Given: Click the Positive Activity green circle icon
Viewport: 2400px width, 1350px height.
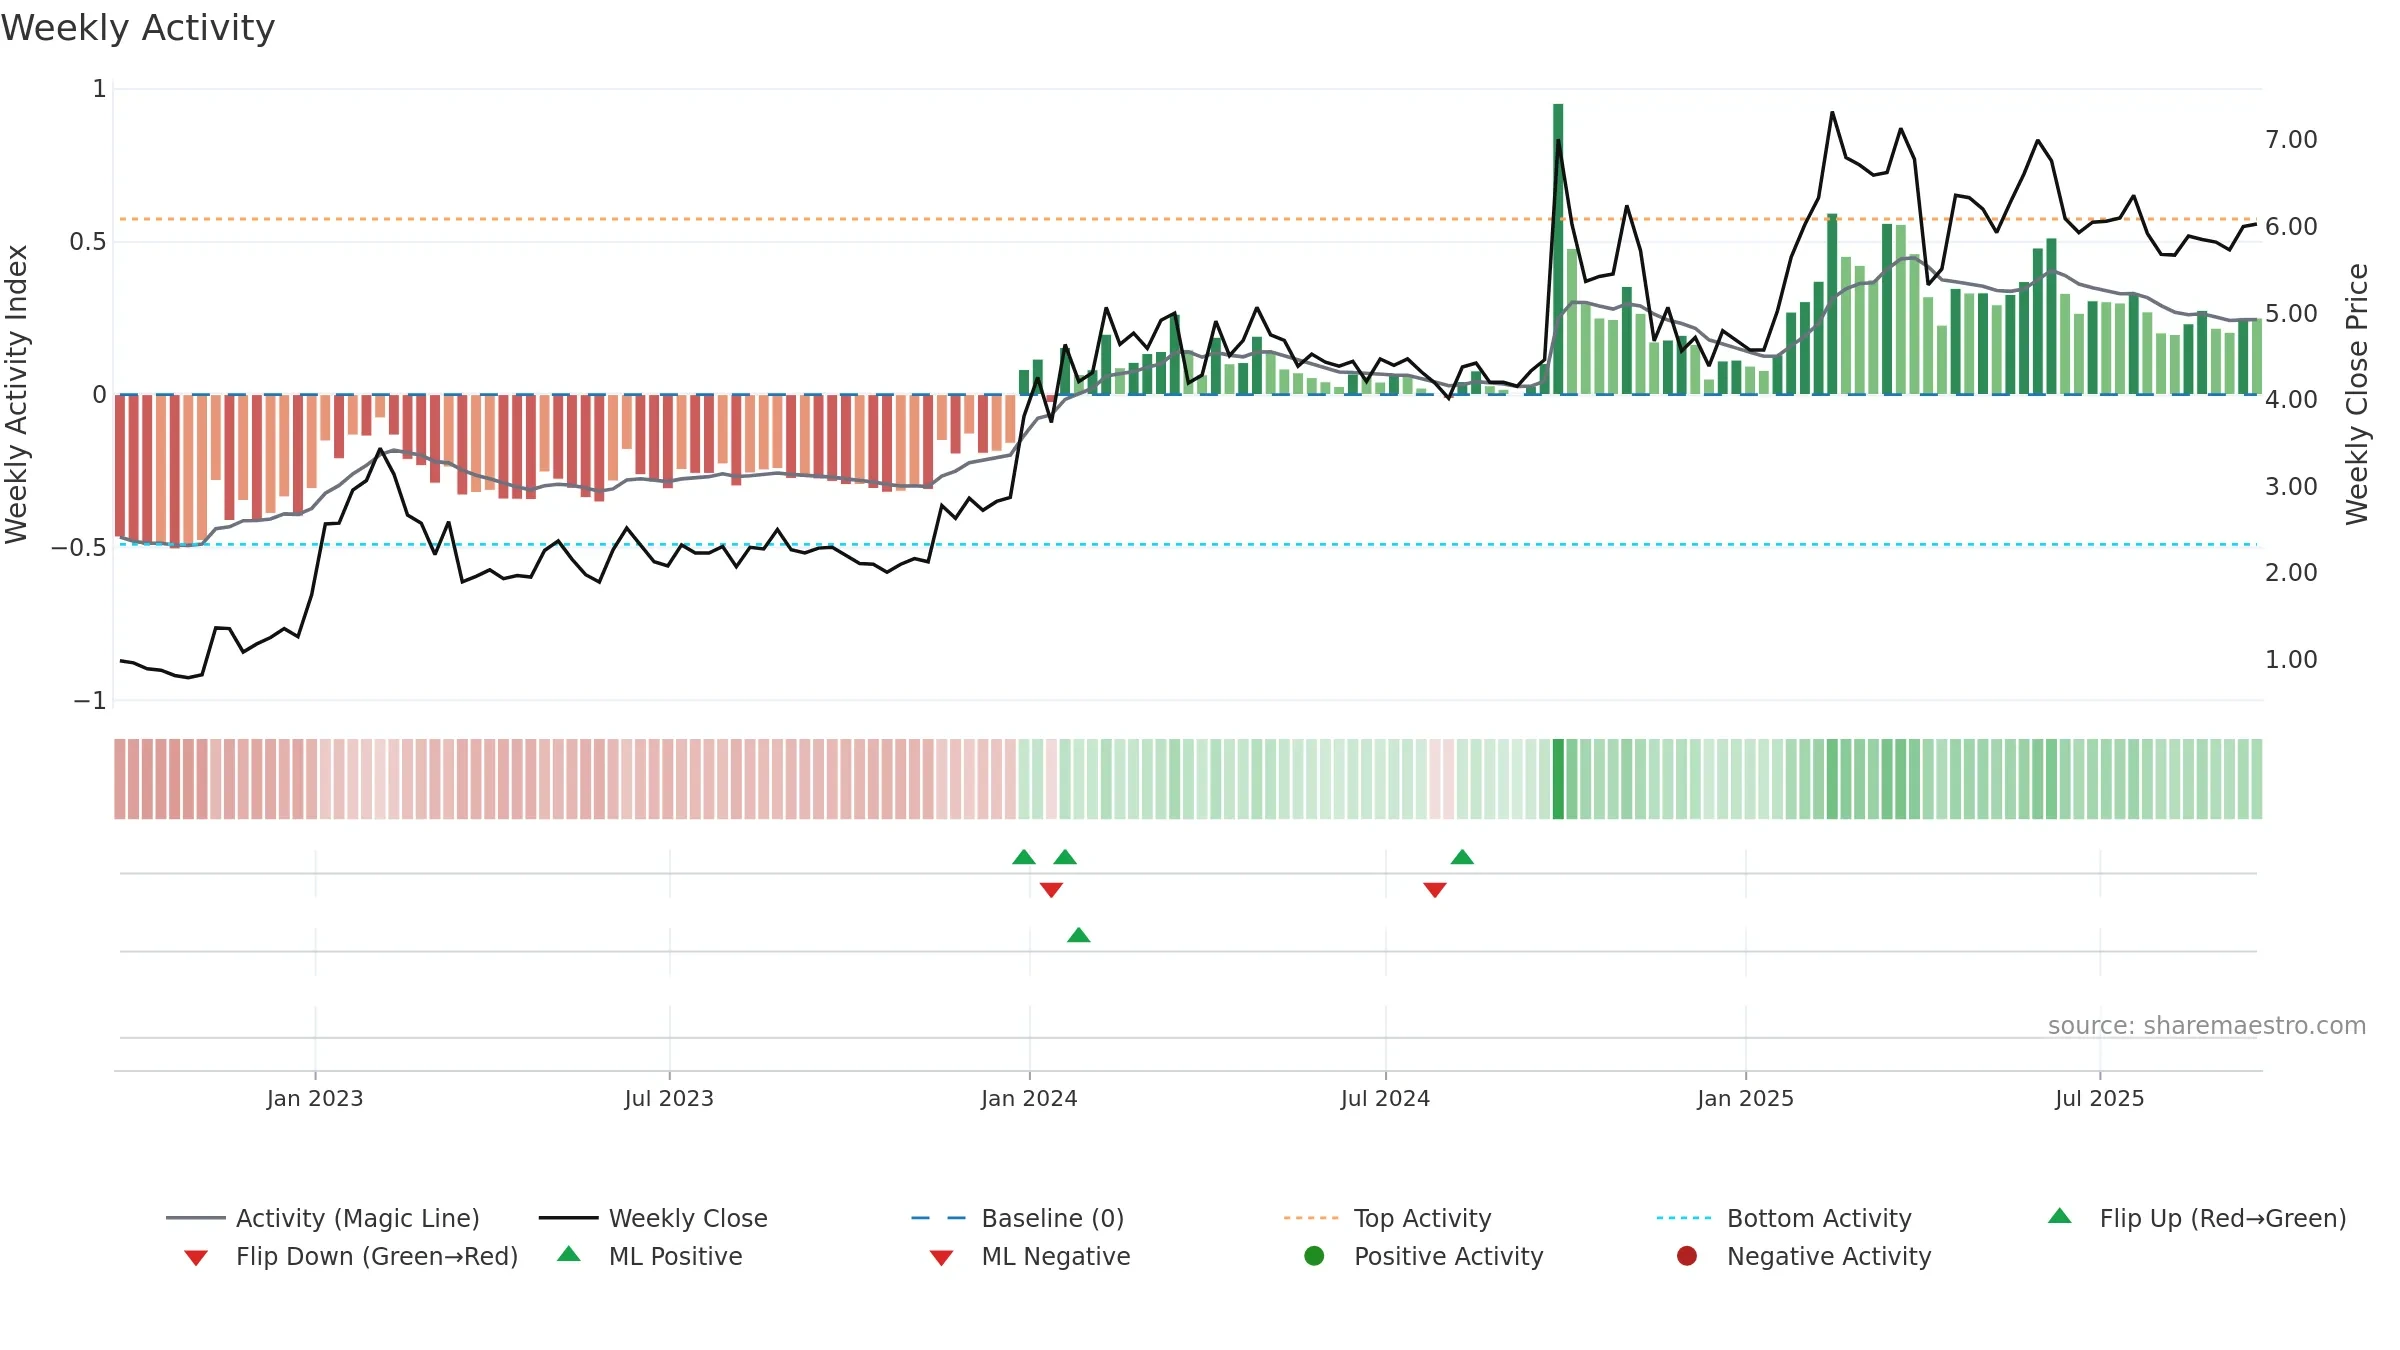Looking at the screenshot, I should 1315,1255.
